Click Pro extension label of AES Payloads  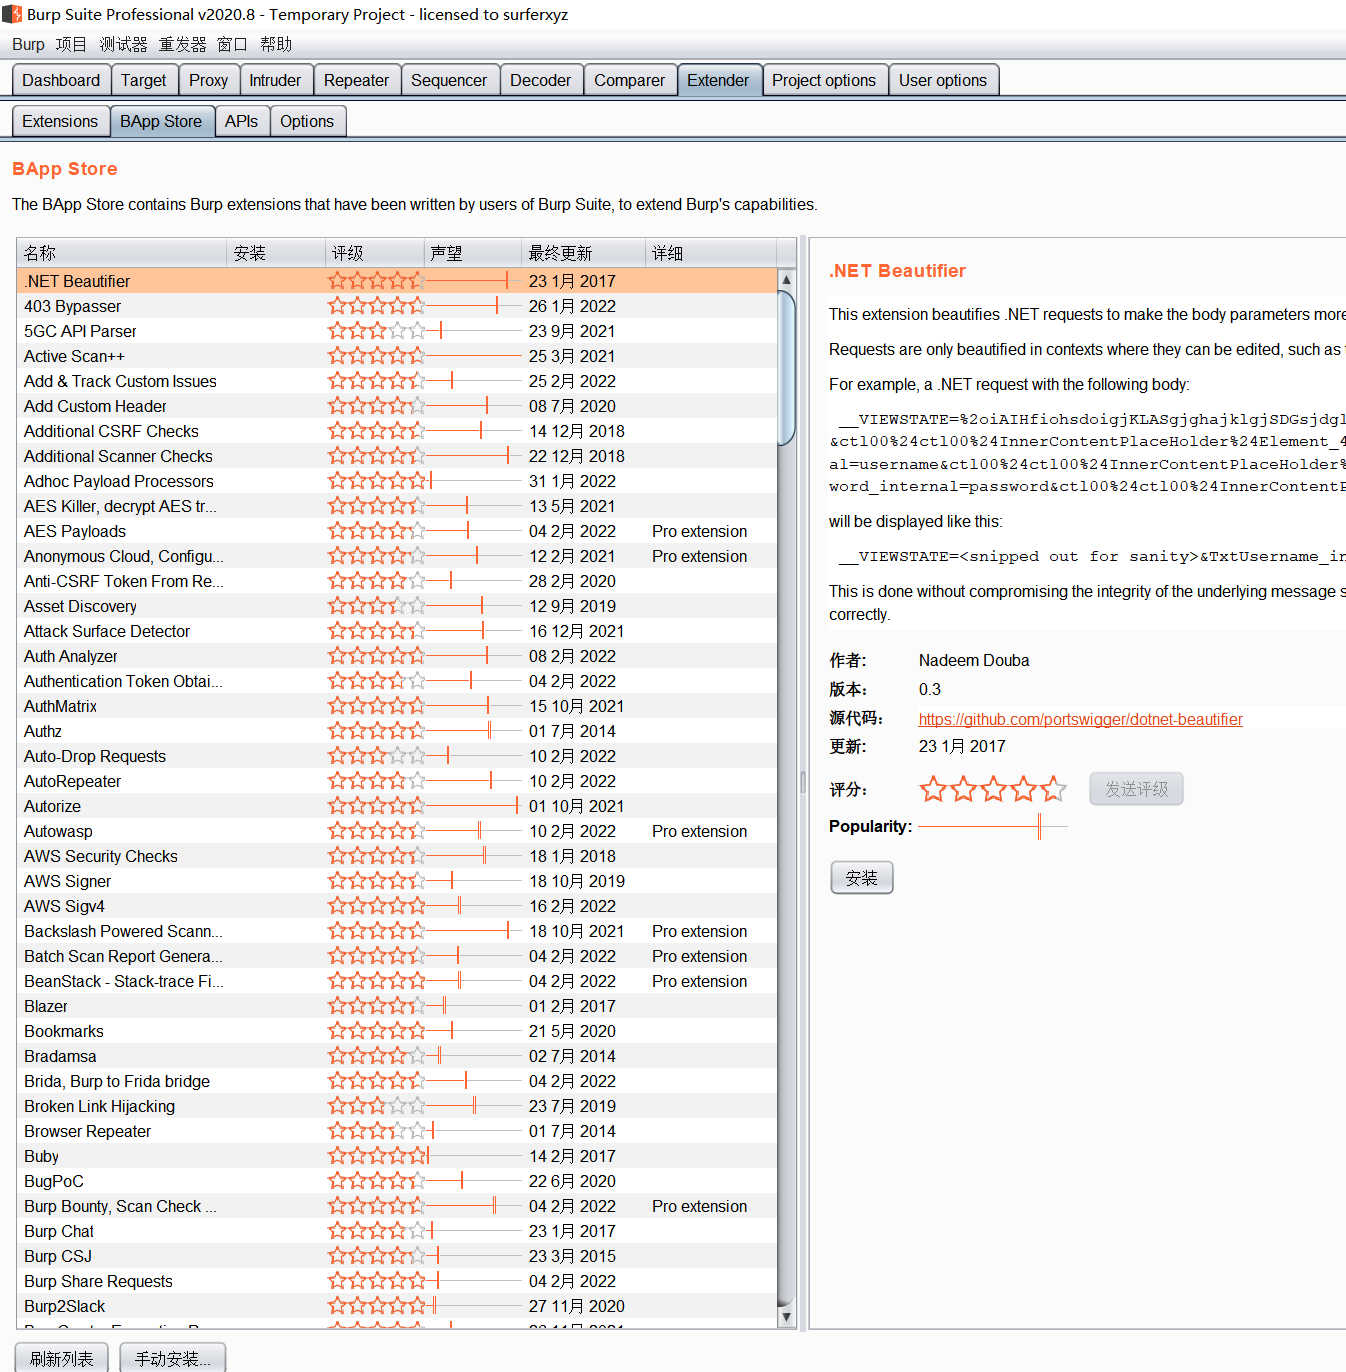click(699, 531)
